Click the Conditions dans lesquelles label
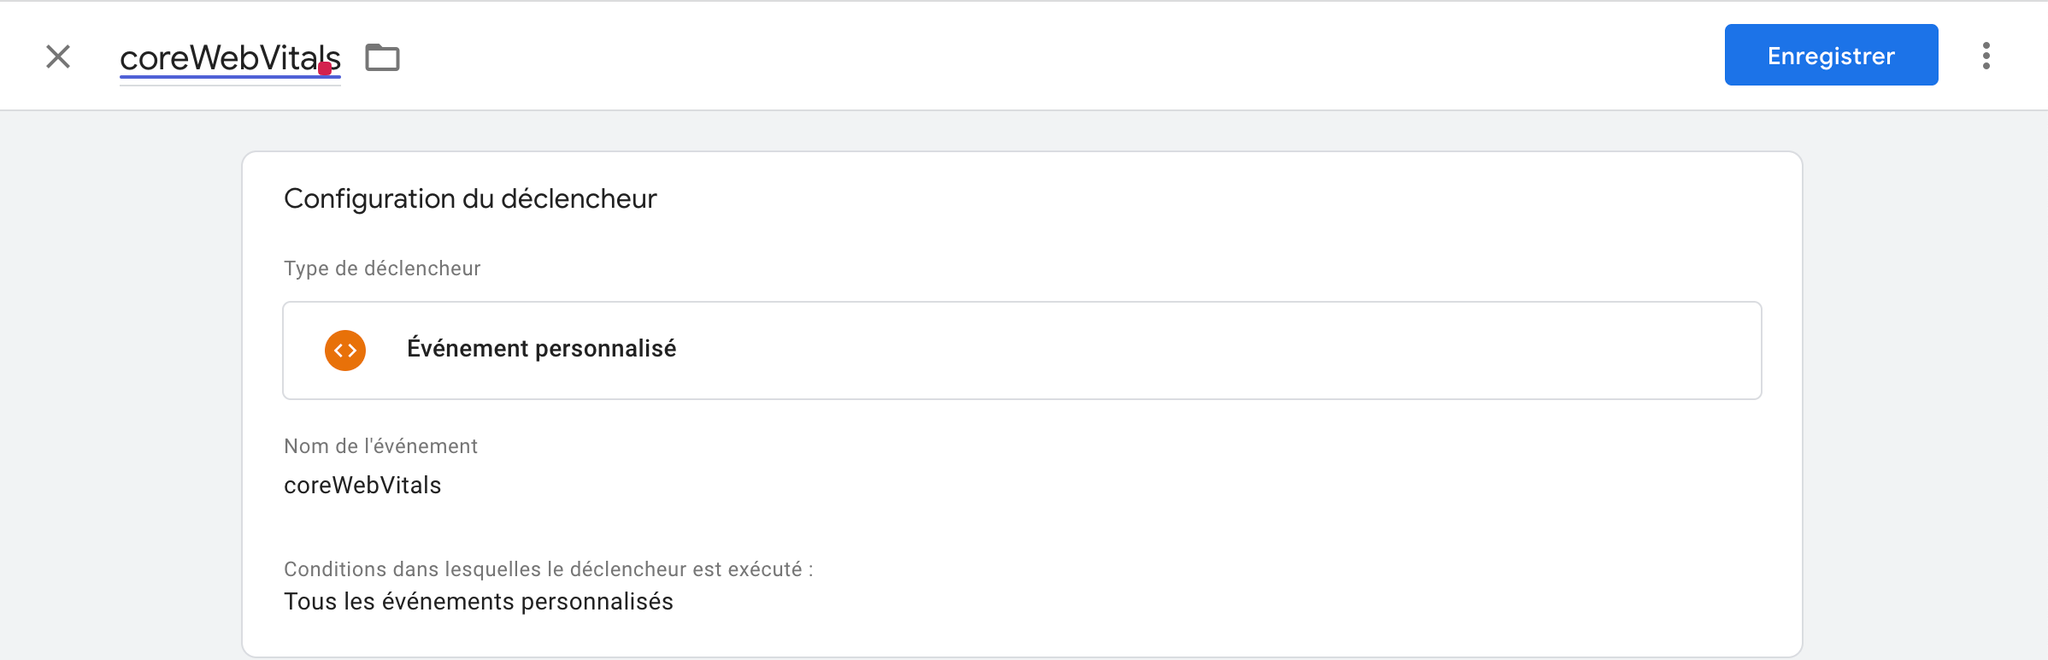 tap(548, 569)
